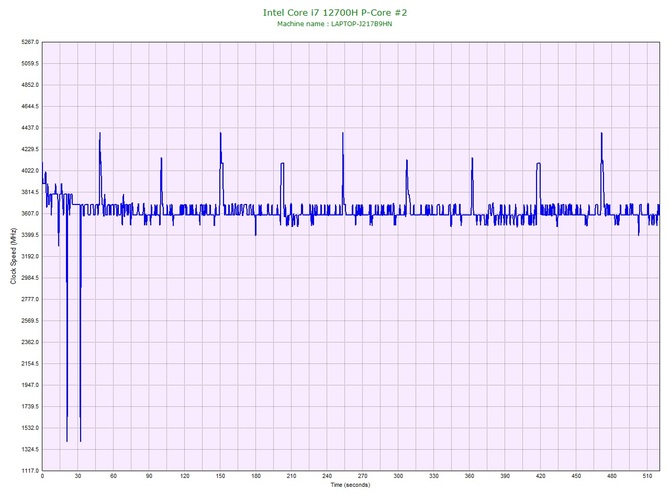
Task: Select the 1117.0 y-axis label
Action: (x=30, y=470)
